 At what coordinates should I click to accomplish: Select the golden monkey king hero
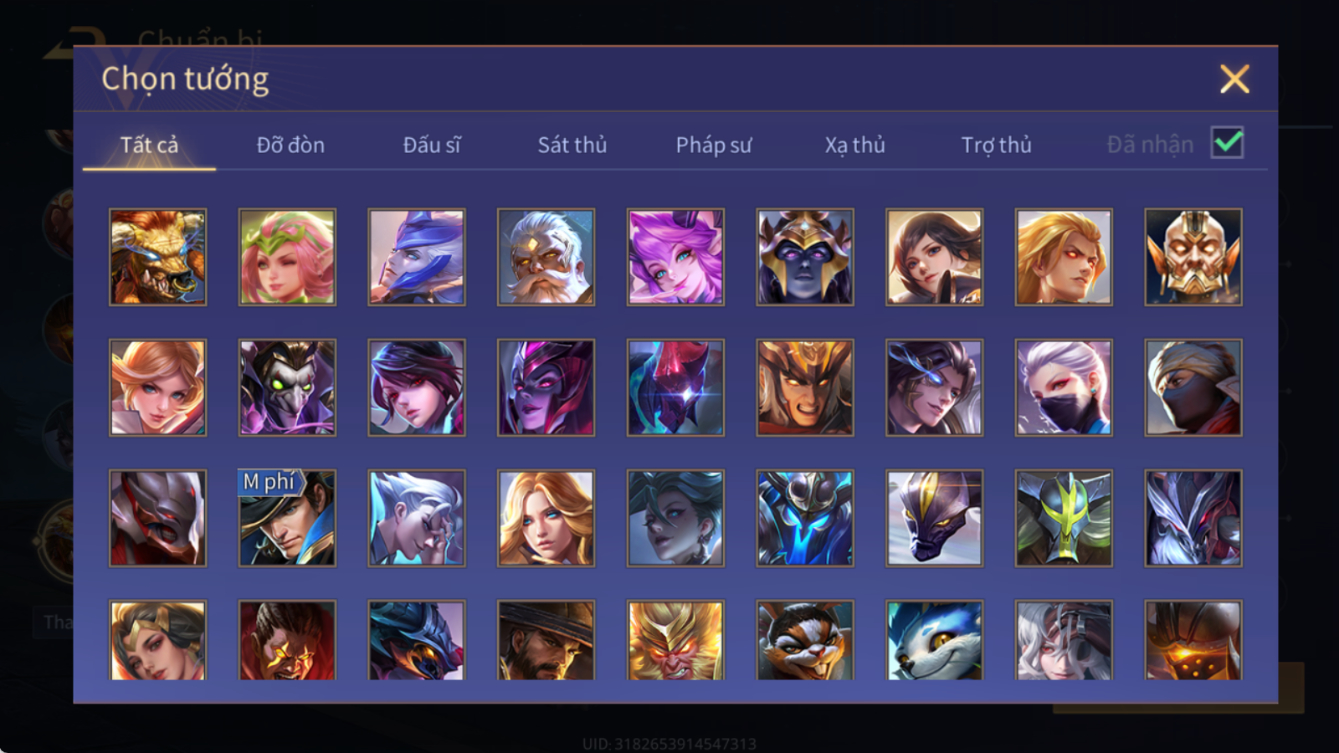tap(675, 641)
